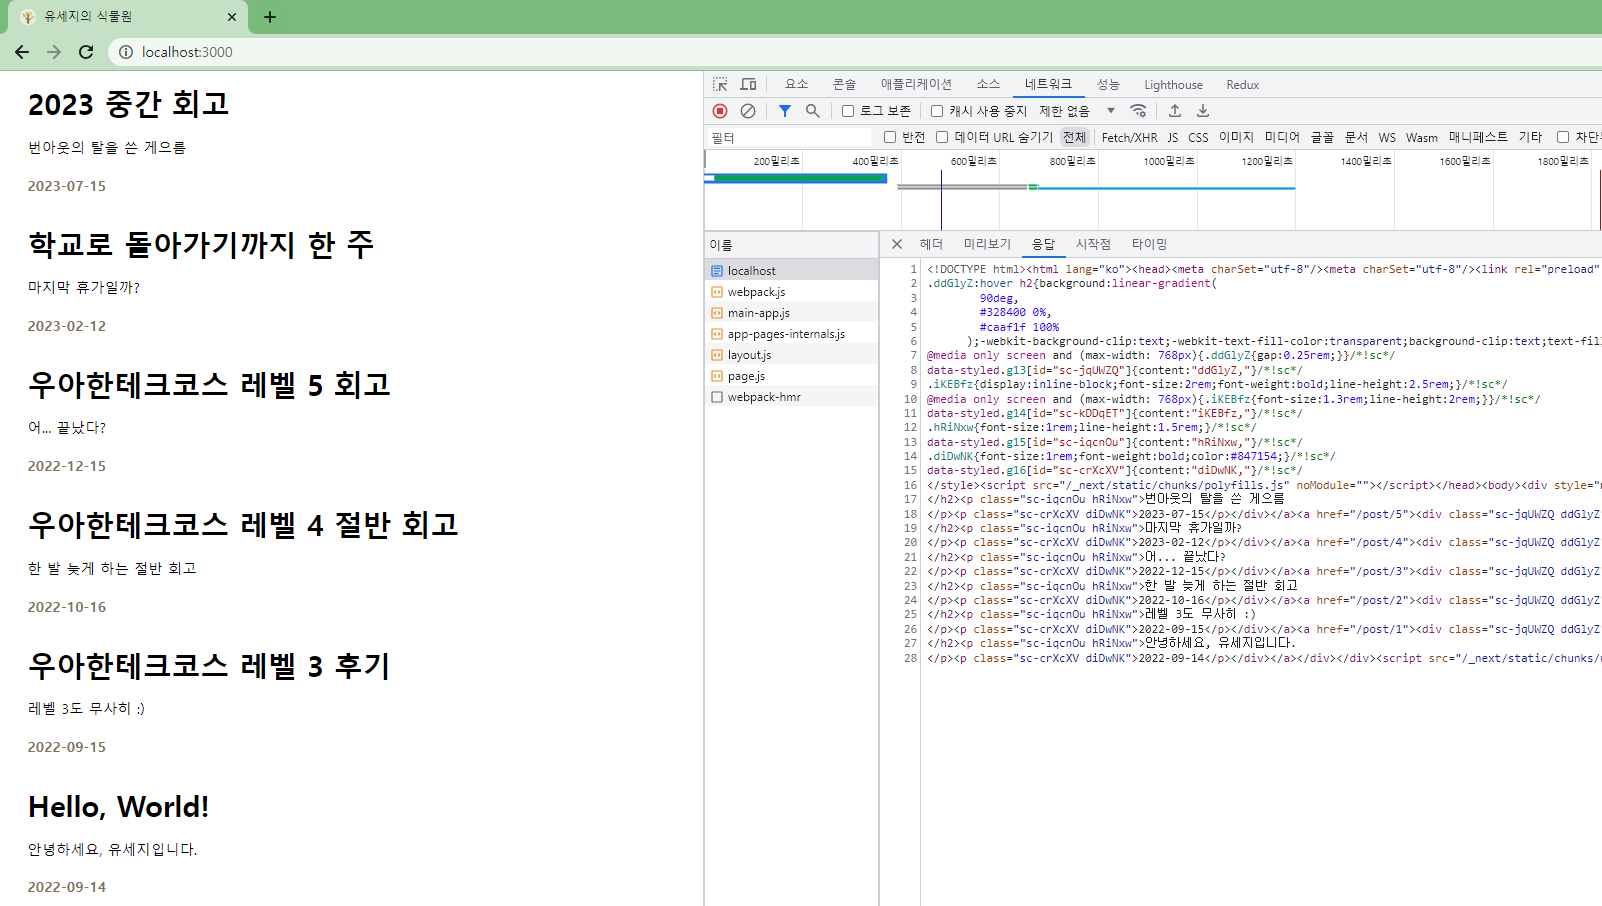Show 미리보기 tab of request
1602x906 pixels.
pos(987,244)
